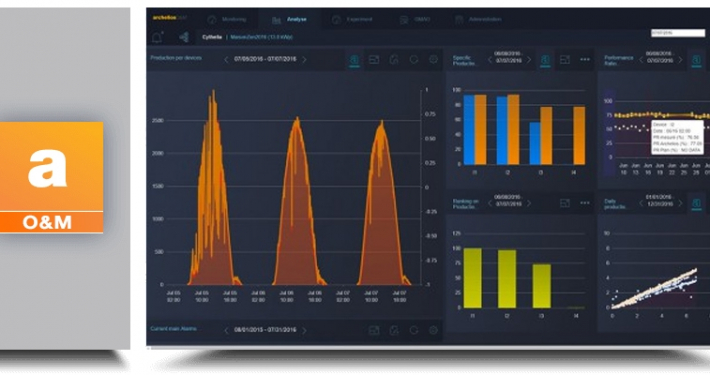Viewport: 710px width, 375px height.
Task: Go to previous period of Current main Alarms
Action: 226,330
